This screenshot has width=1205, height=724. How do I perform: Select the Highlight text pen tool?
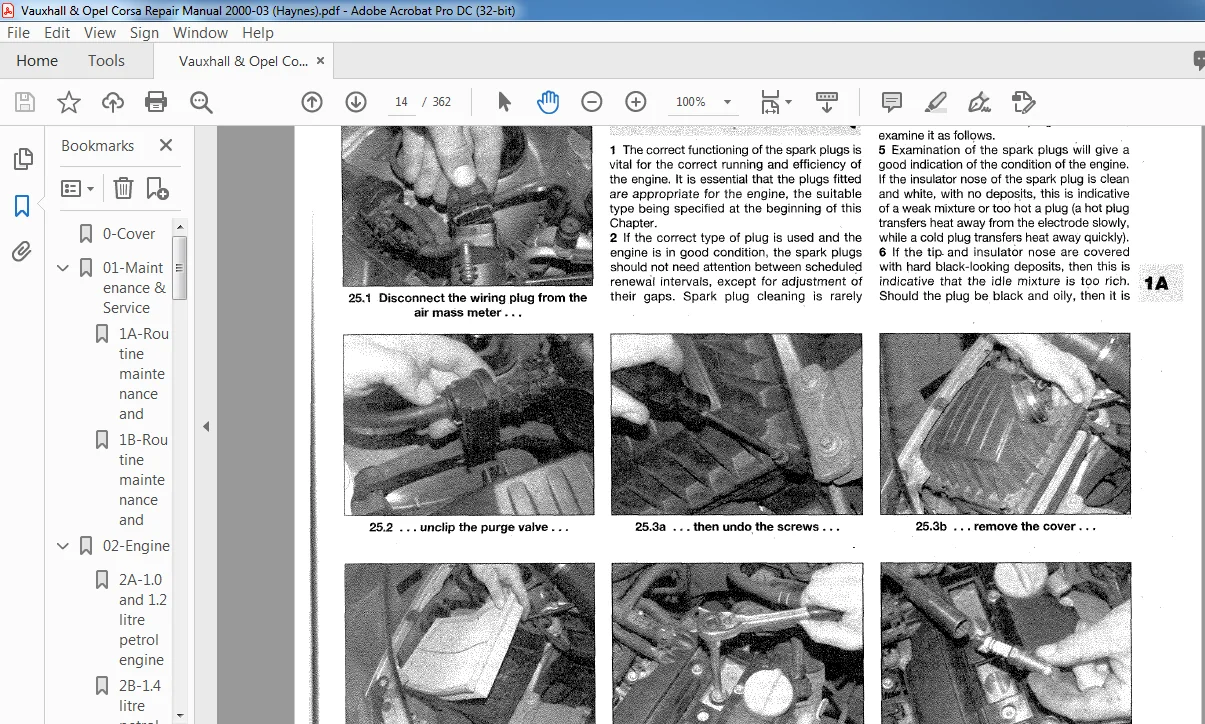tap(936, 102)
